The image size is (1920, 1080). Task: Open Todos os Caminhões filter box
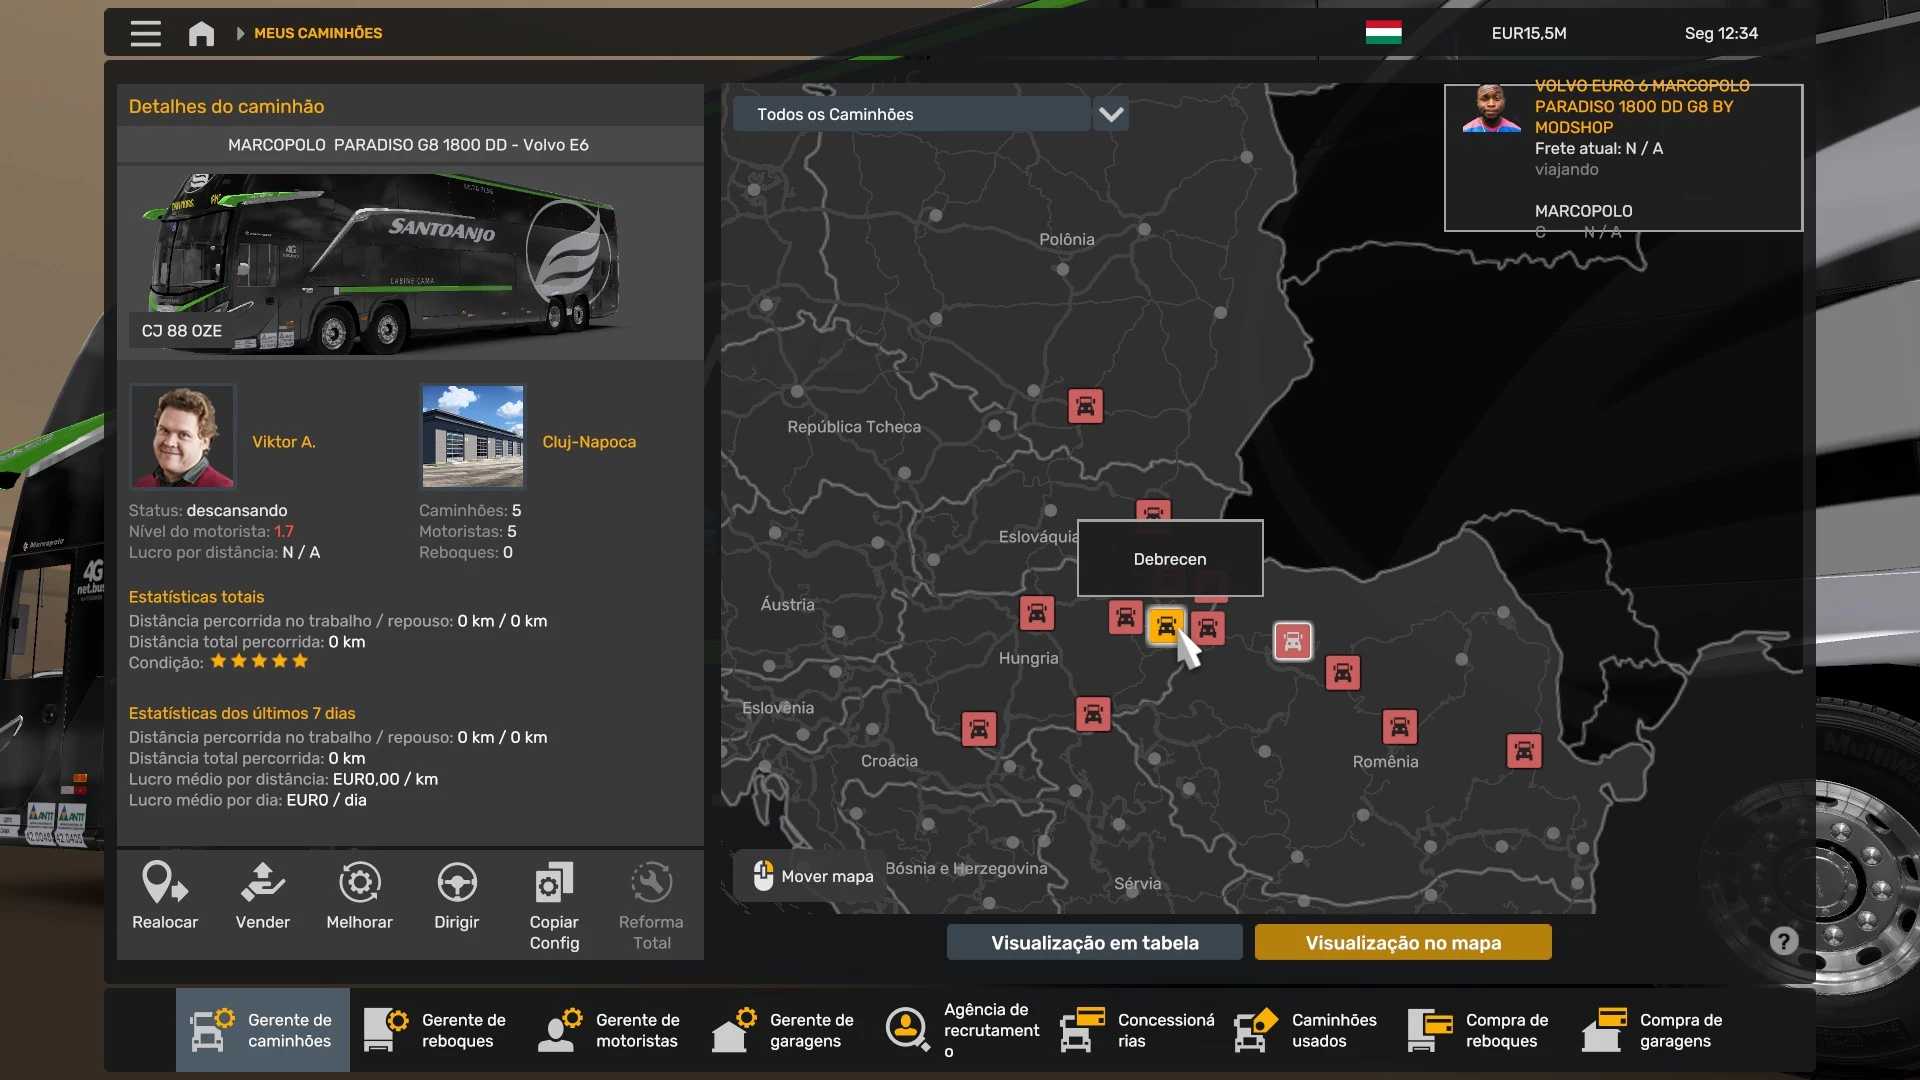coord(910,114)
